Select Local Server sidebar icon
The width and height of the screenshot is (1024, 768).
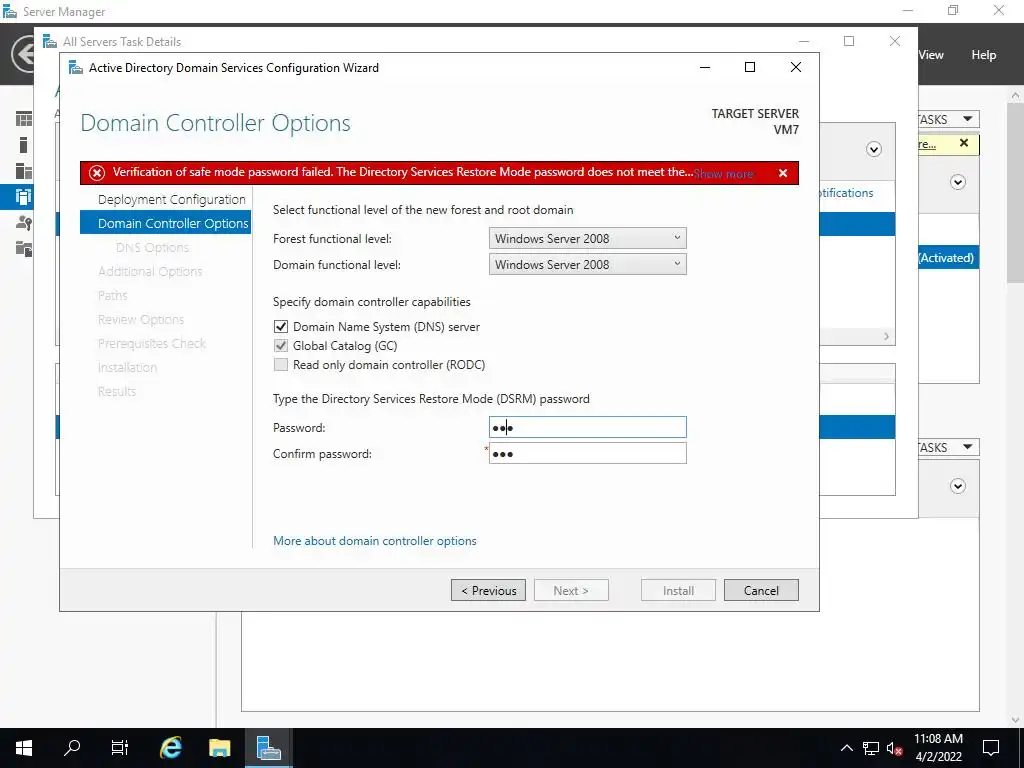click(x=24, y=145)
